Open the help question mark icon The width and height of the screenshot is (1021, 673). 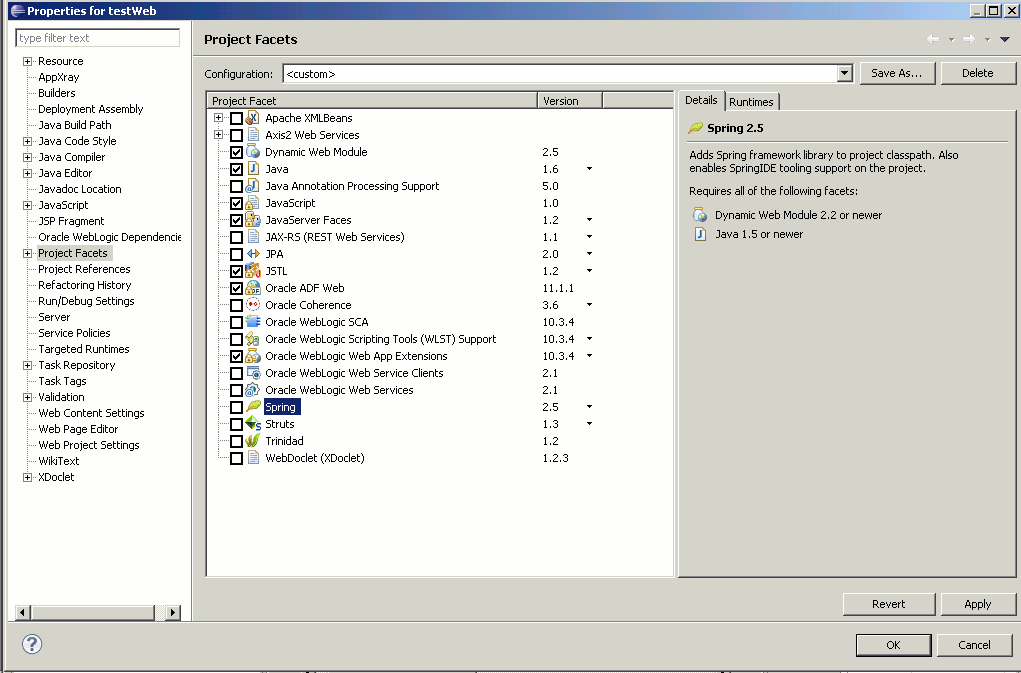pos(32,644)
